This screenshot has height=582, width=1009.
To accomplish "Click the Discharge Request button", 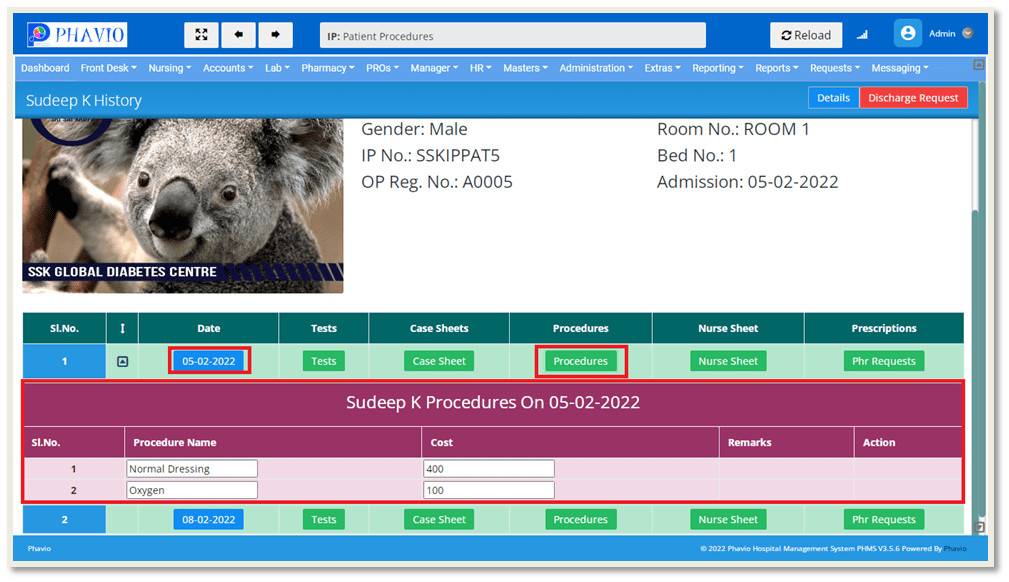I will (912, 98).
